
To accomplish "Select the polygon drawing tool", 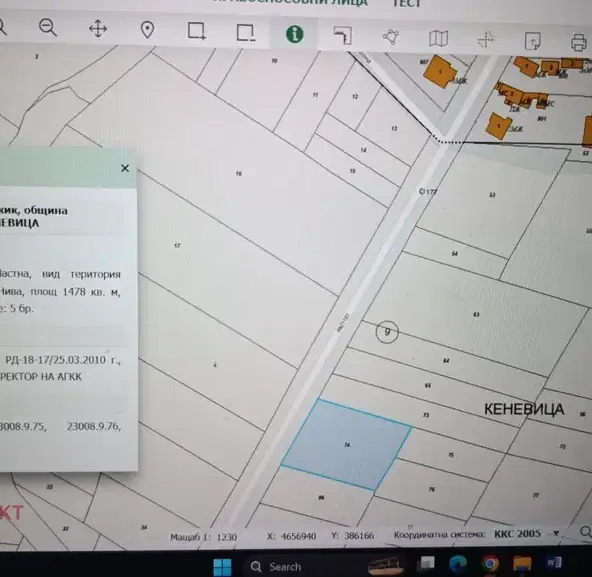I will point(391,37).
